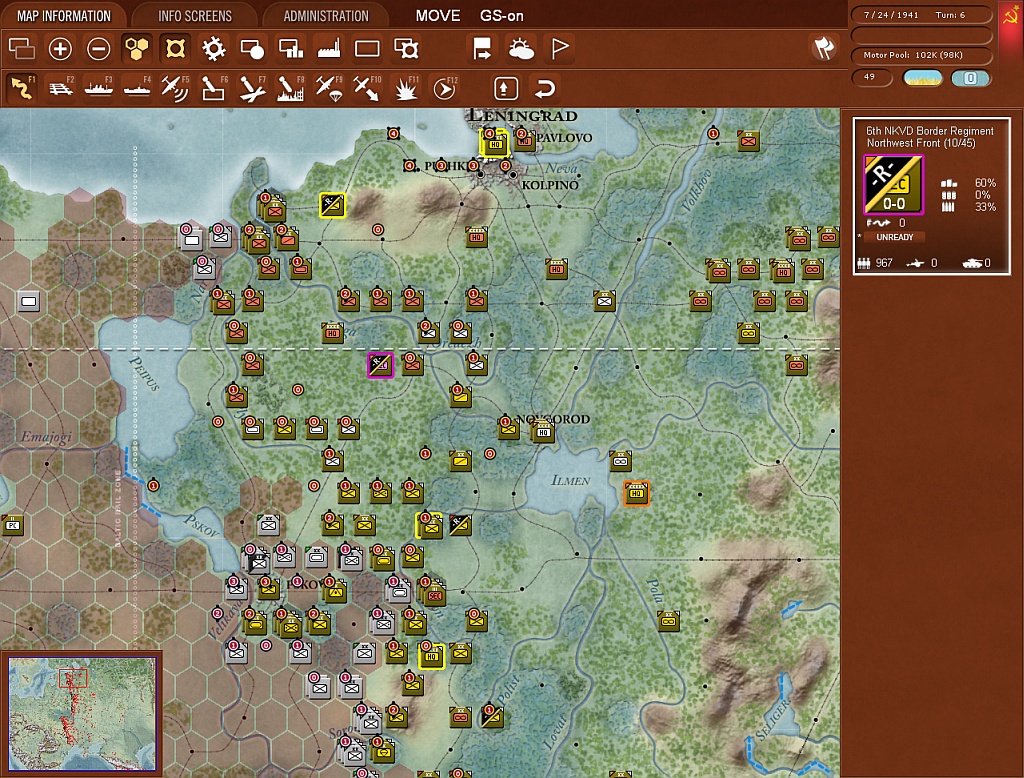This screenshot has height=778, width=1024.
Task: Select Naval Transport mode (F3) icon
Action: (99, 88)
